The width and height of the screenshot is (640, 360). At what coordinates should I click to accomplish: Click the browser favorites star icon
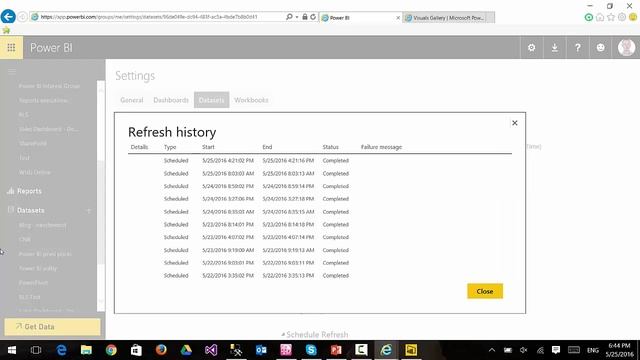click(611, 17)
